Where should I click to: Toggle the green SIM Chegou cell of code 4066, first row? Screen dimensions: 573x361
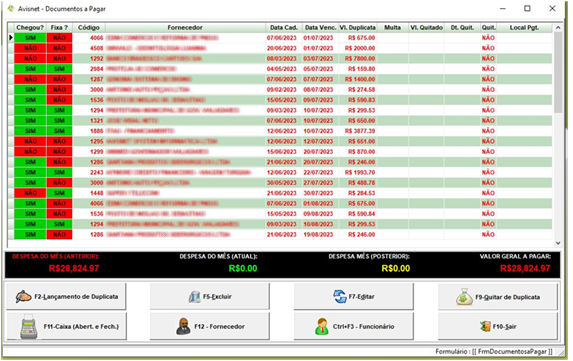(x=30, y=38)
